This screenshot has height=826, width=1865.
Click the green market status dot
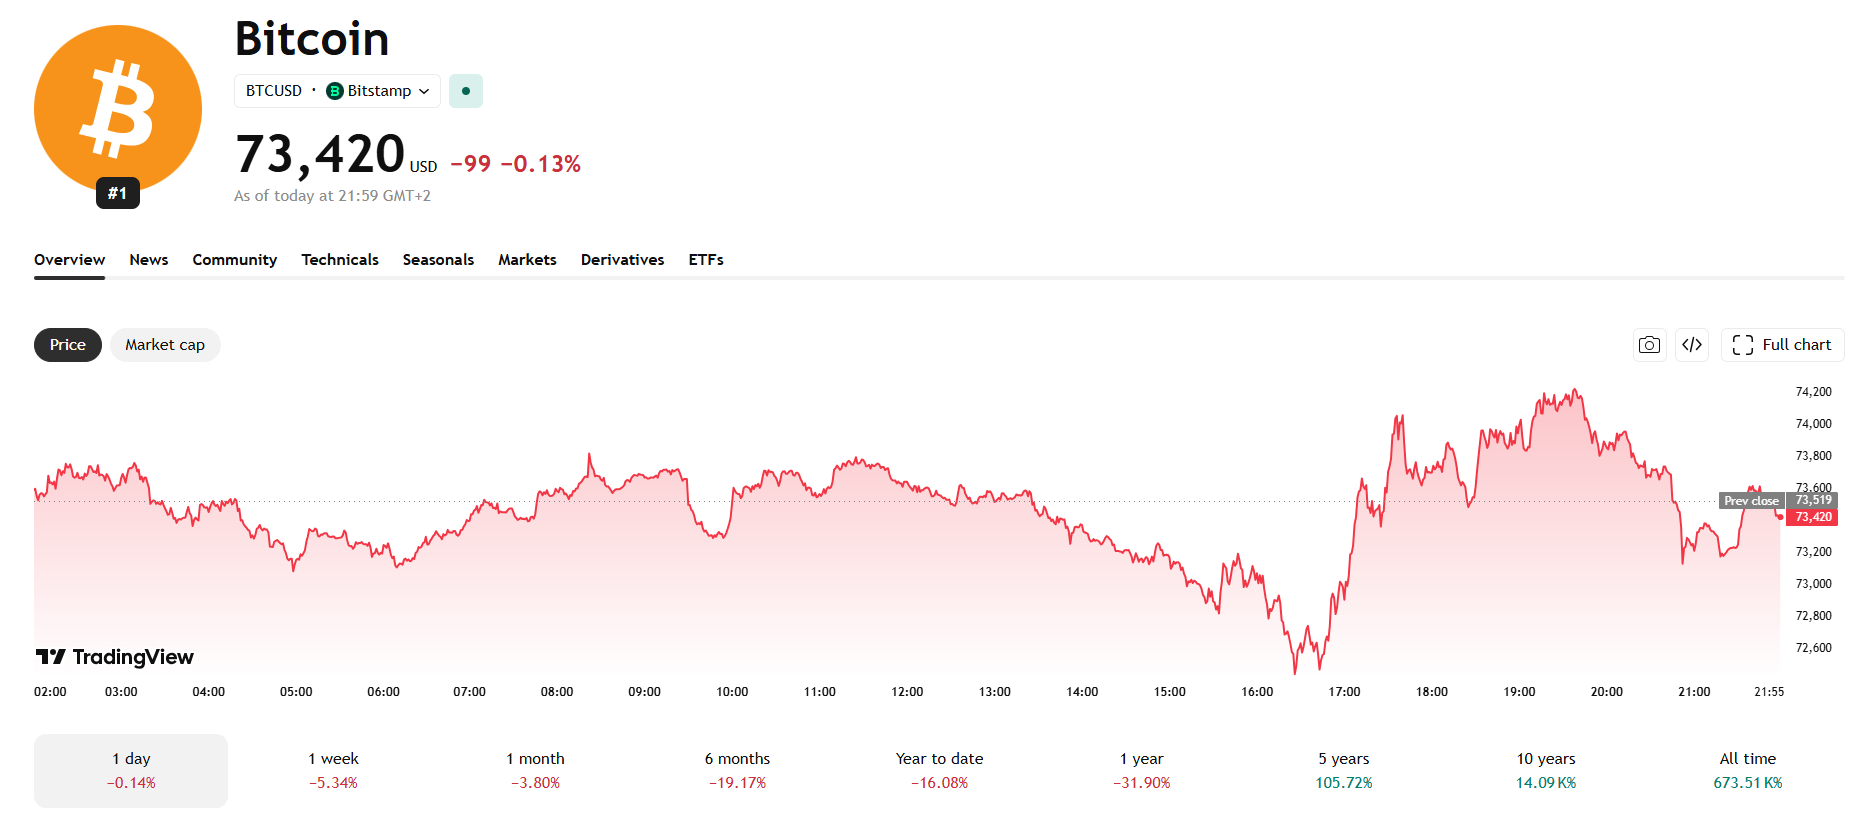466,91
